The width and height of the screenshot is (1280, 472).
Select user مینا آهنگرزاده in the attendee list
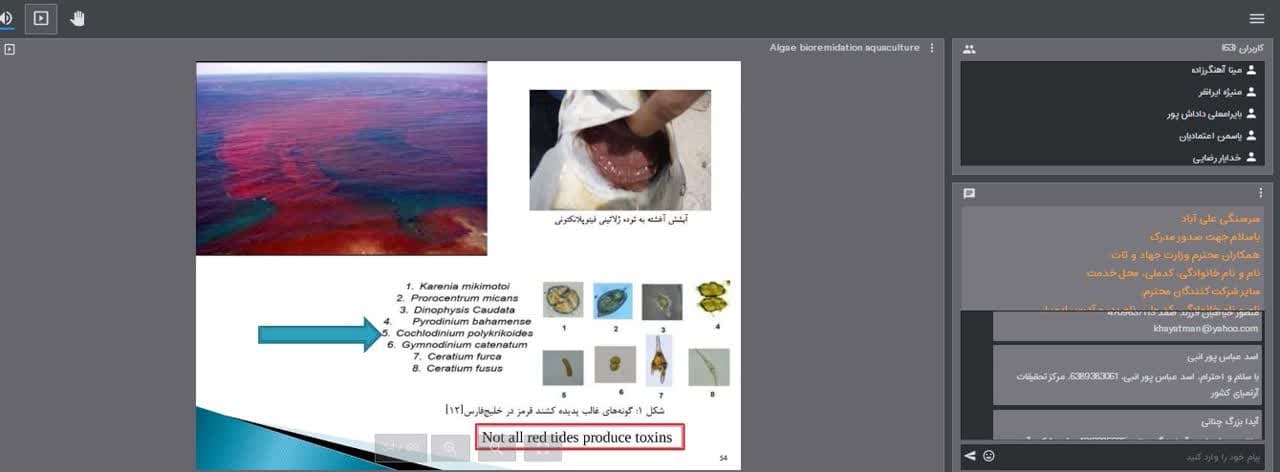pos(1215,71)
